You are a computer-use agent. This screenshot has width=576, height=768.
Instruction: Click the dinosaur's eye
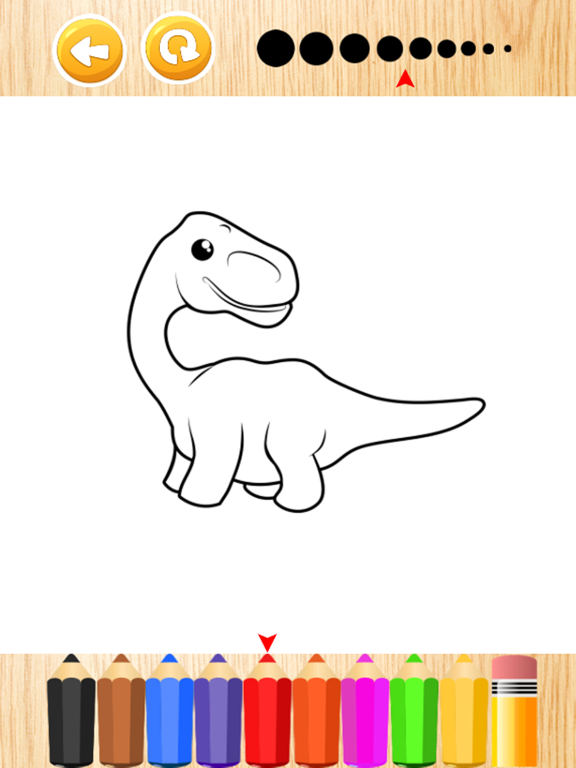pos(202,249)
